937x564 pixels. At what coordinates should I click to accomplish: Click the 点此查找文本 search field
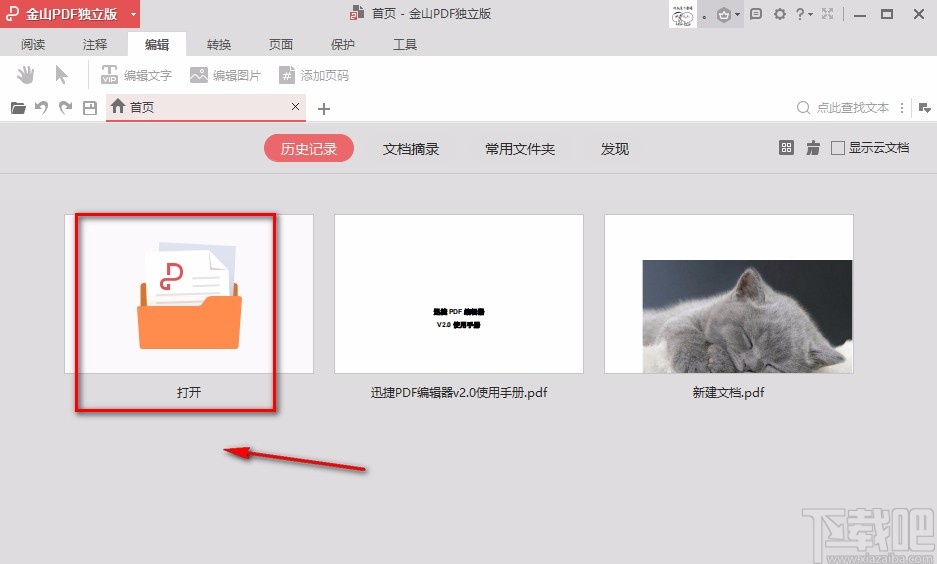click(853, 108)
